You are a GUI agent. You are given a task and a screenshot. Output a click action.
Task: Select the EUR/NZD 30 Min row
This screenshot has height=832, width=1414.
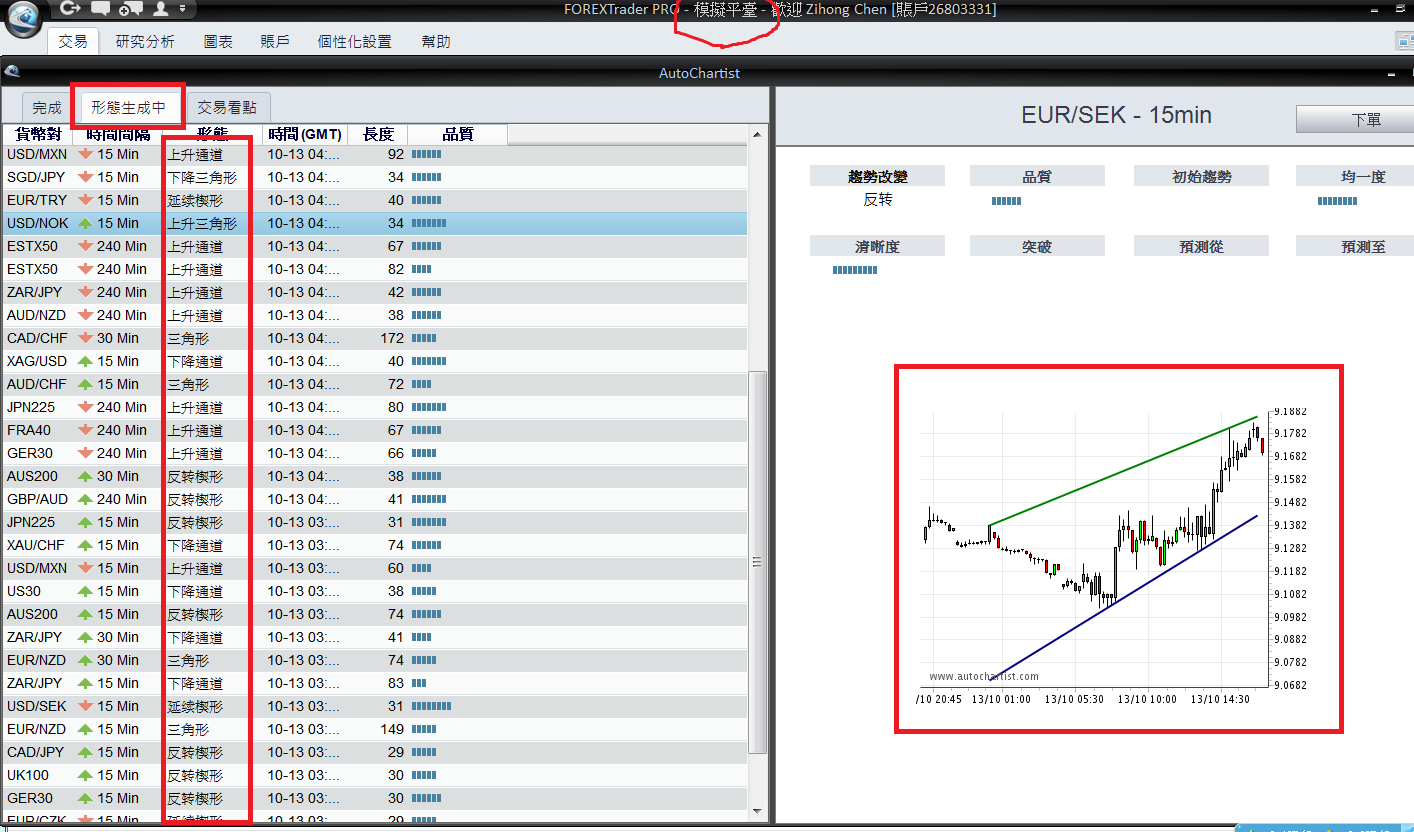375,660
